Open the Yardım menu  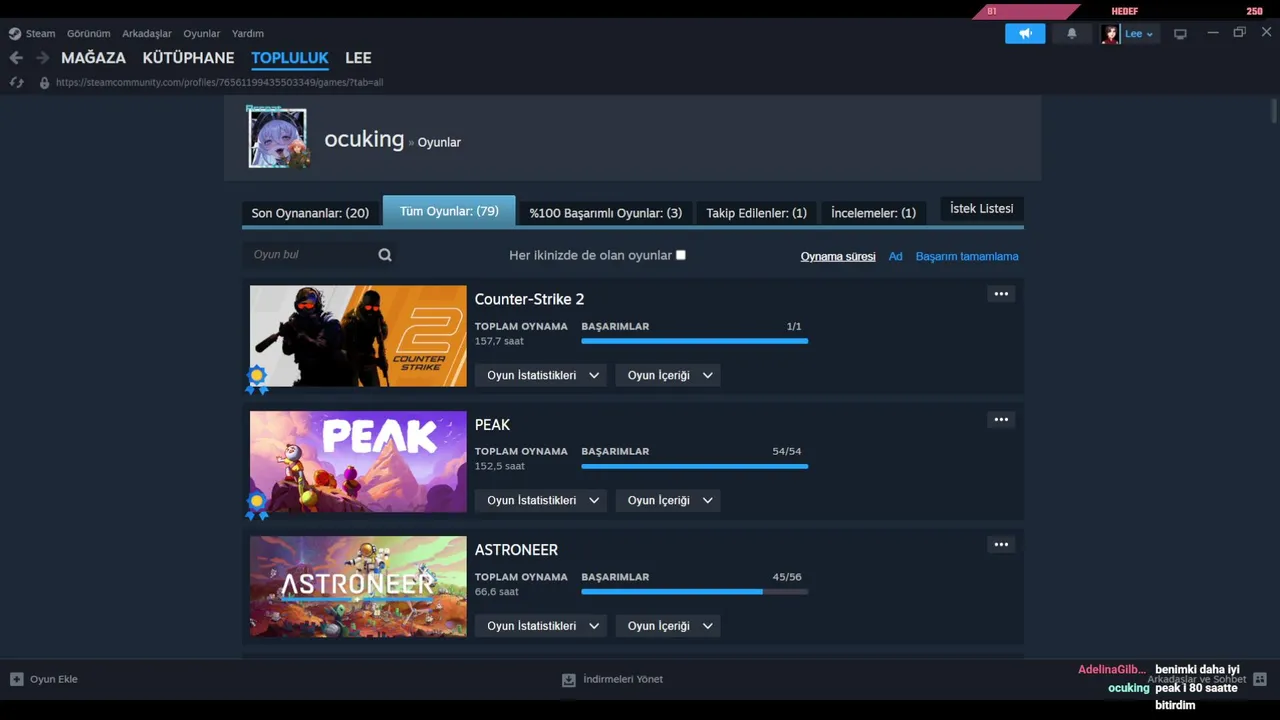248,33
